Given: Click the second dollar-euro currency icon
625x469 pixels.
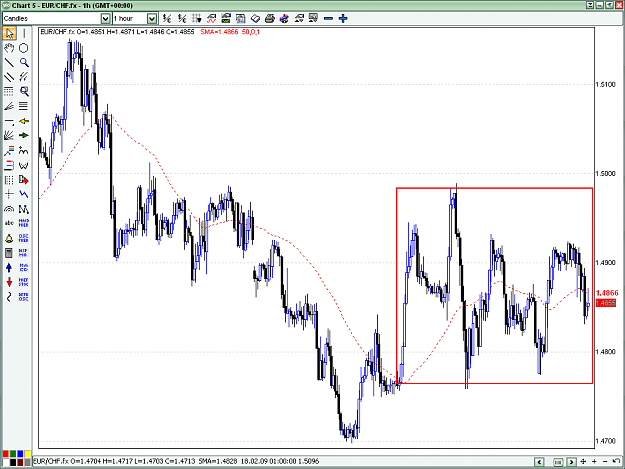Looking at the screenshot, I should [x=182, y=18].
